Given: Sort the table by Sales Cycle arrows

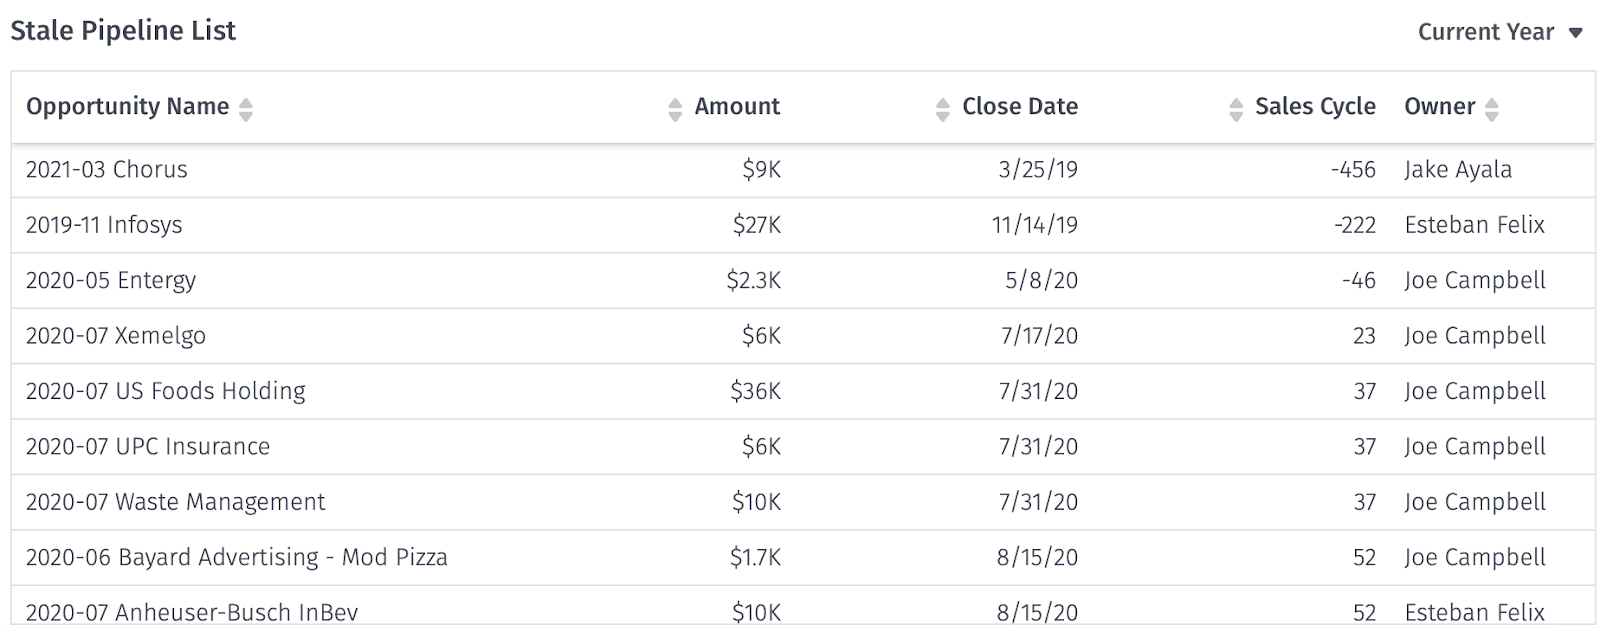Looking at the screenshot, I should 1236,109.
